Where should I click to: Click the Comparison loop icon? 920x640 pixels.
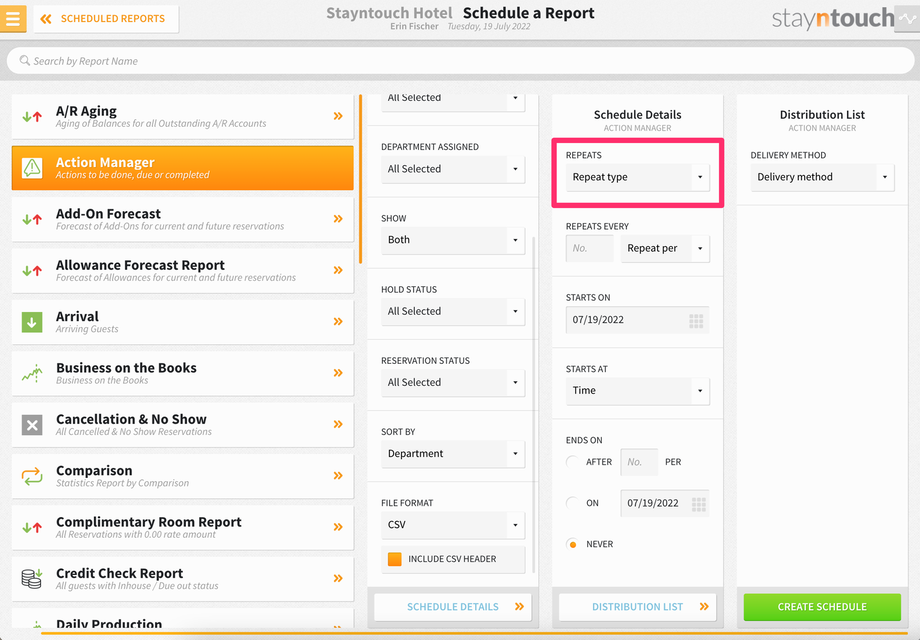tap(32, 476)
